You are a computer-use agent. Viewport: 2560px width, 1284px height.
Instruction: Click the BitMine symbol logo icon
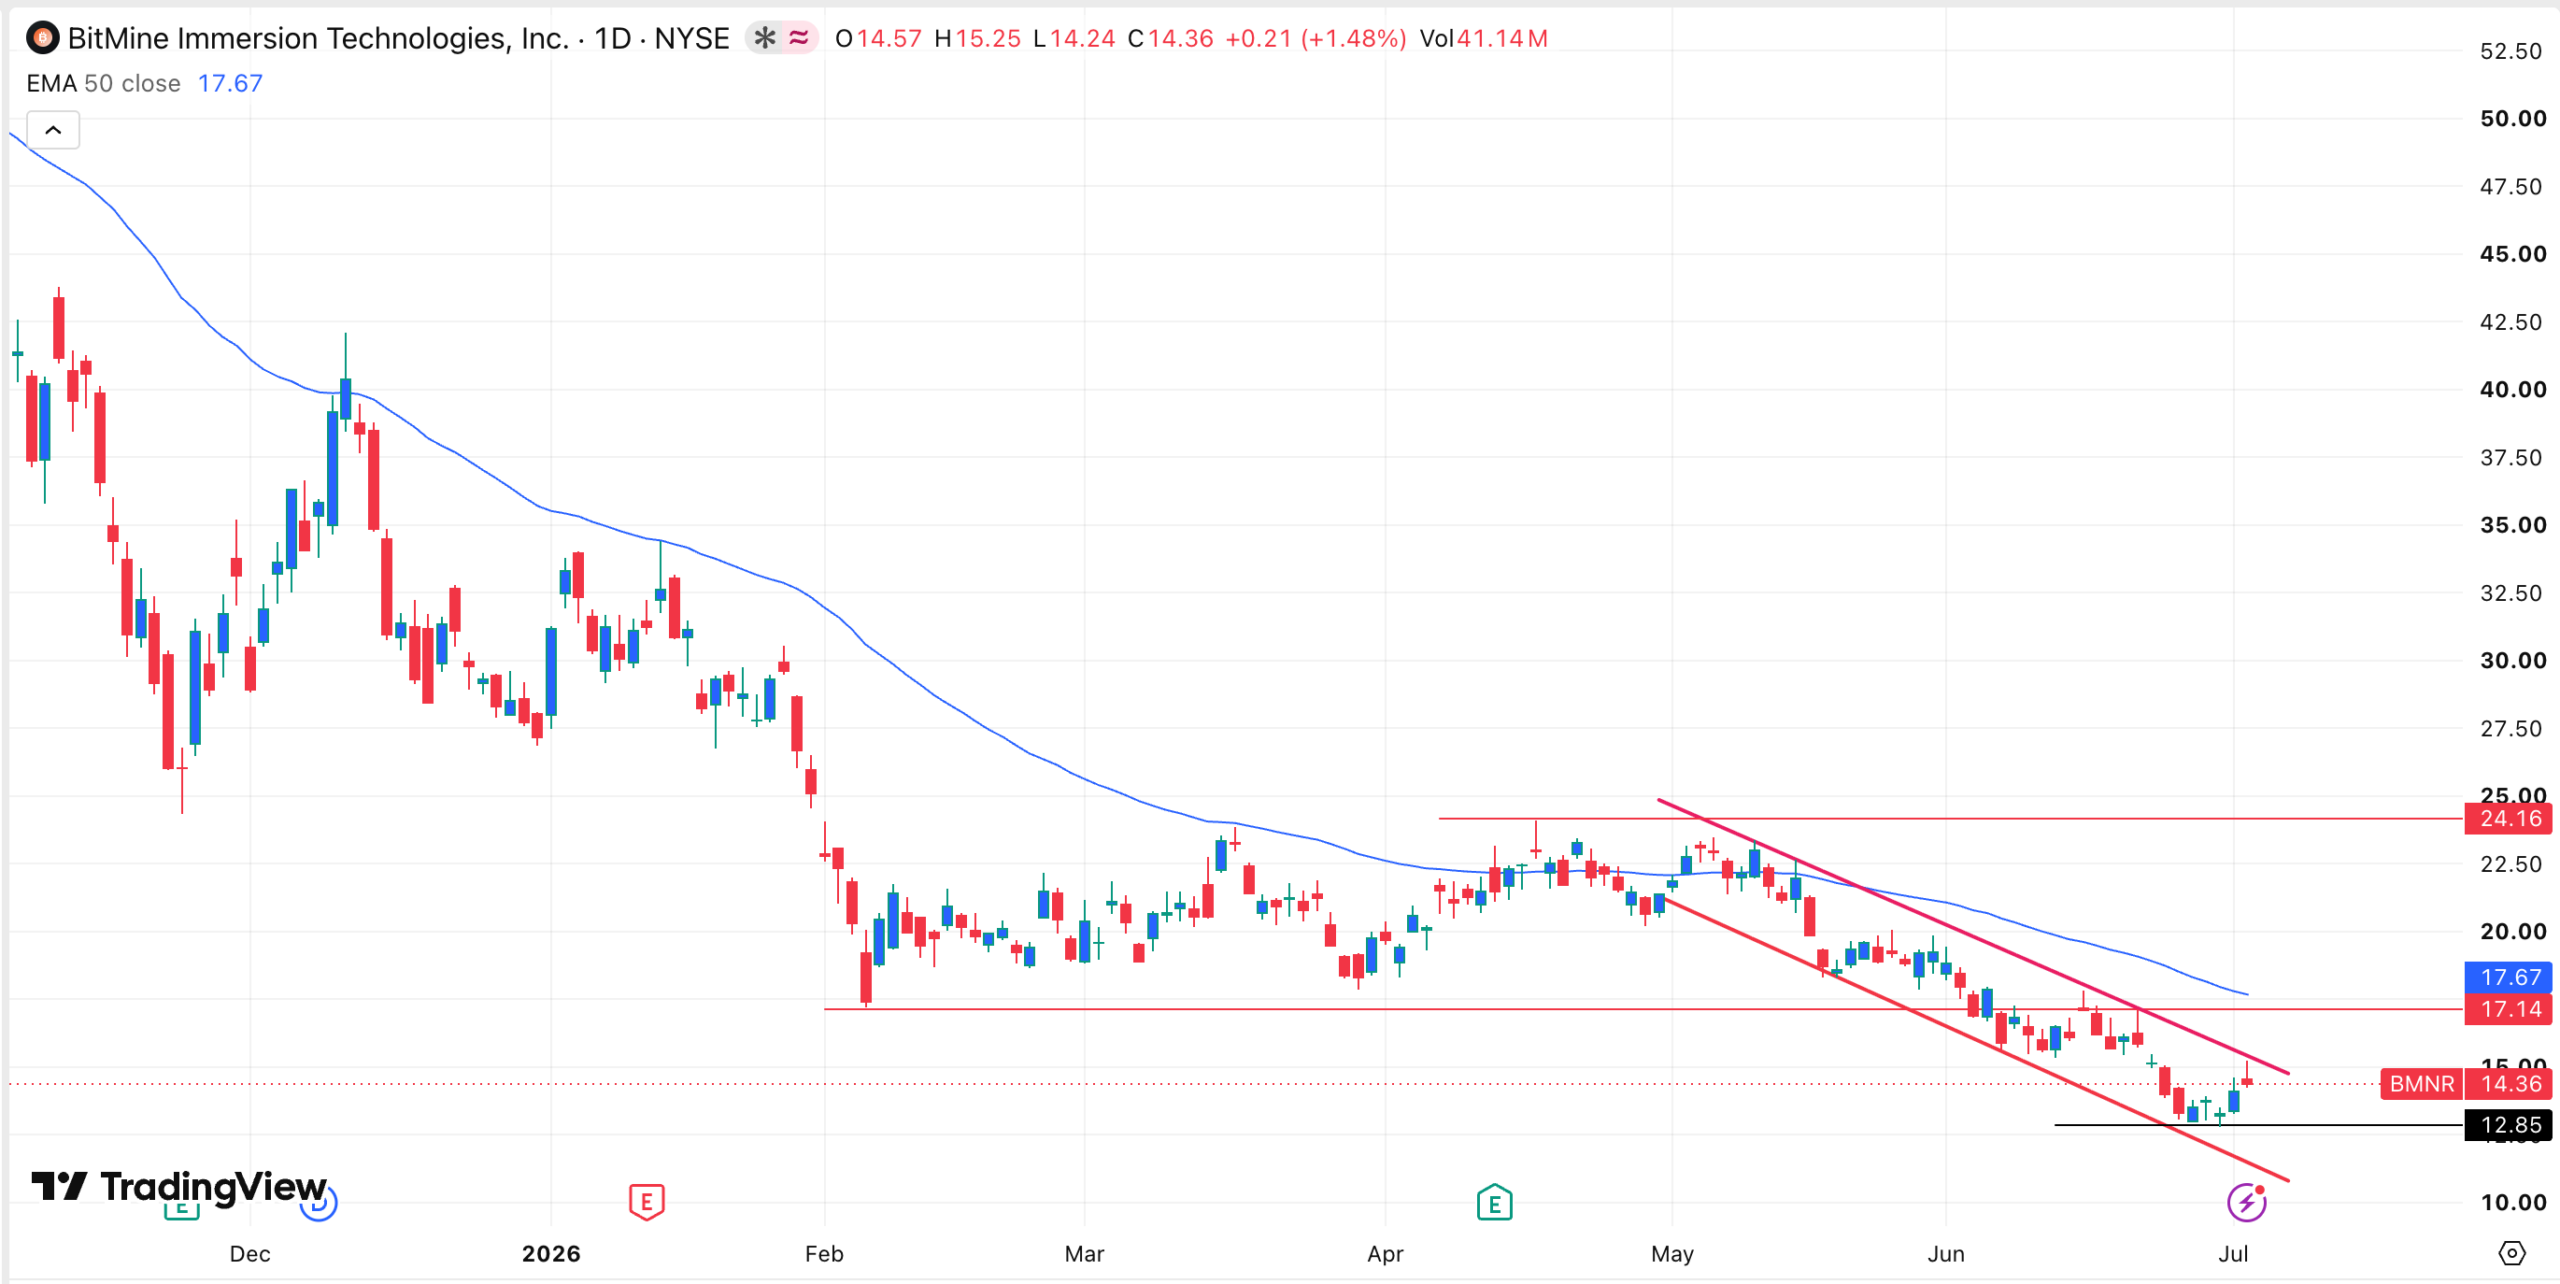(42, 39)
